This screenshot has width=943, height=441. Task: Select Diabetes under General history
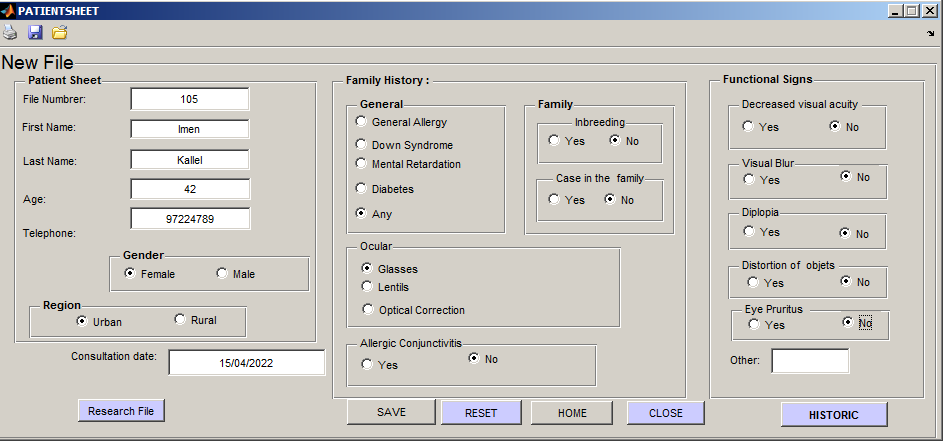coord(361,188)
